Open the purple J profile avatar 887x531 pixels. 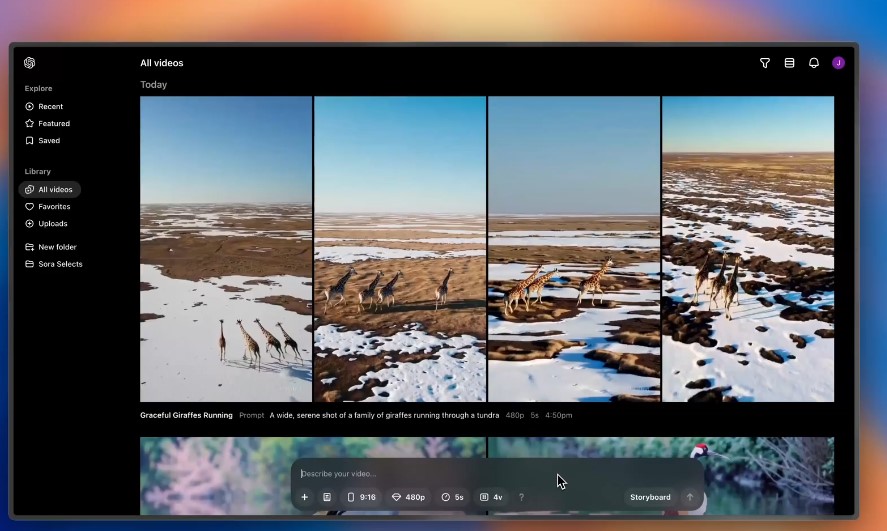click(x=838, y=63)
